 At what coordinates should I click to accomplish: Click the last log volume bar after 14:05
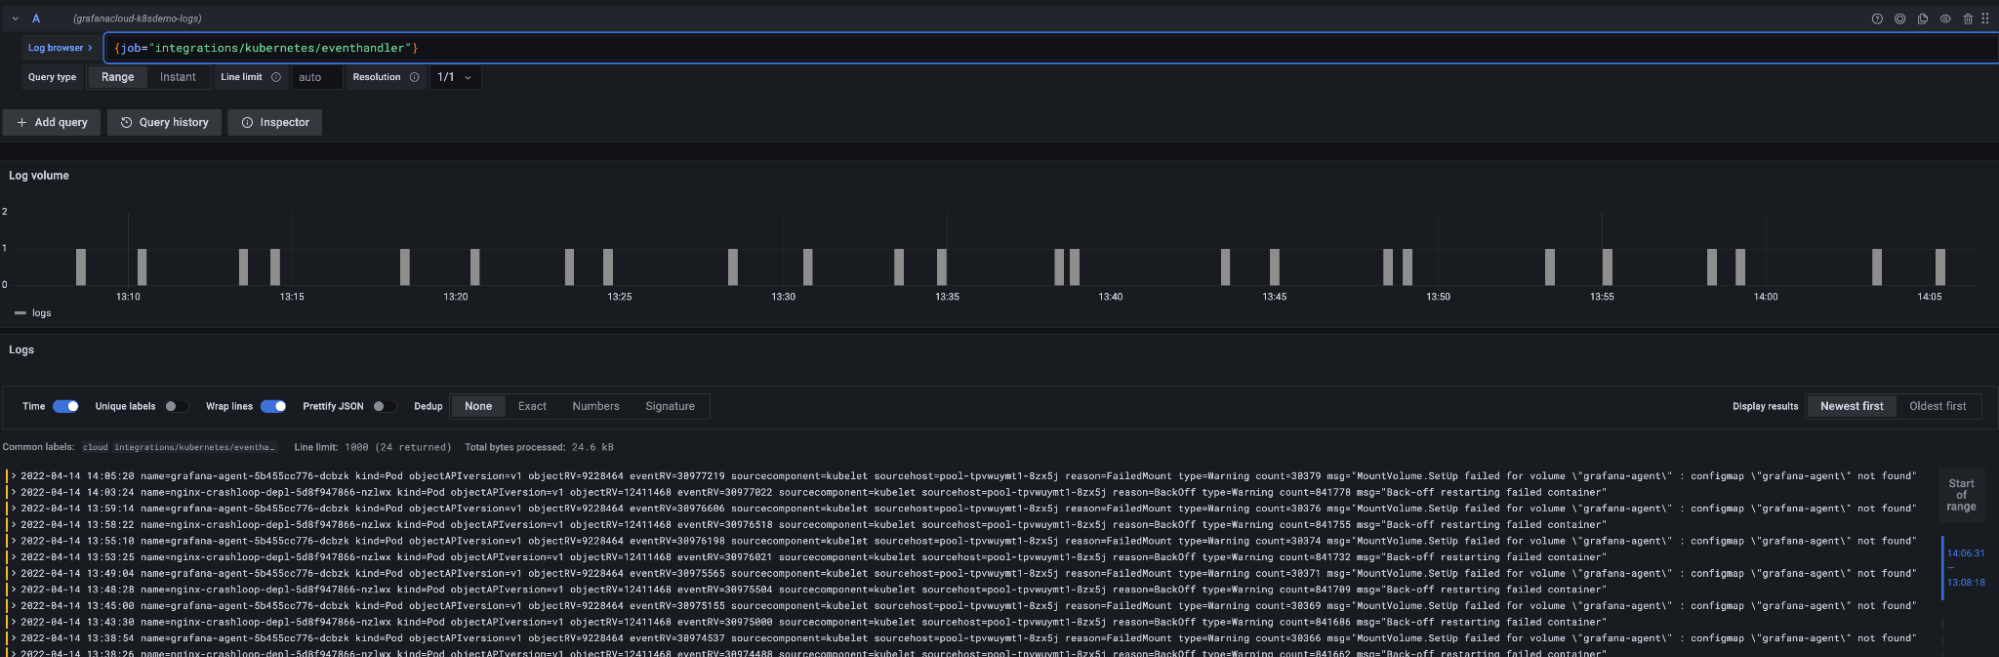[1940, 267]
